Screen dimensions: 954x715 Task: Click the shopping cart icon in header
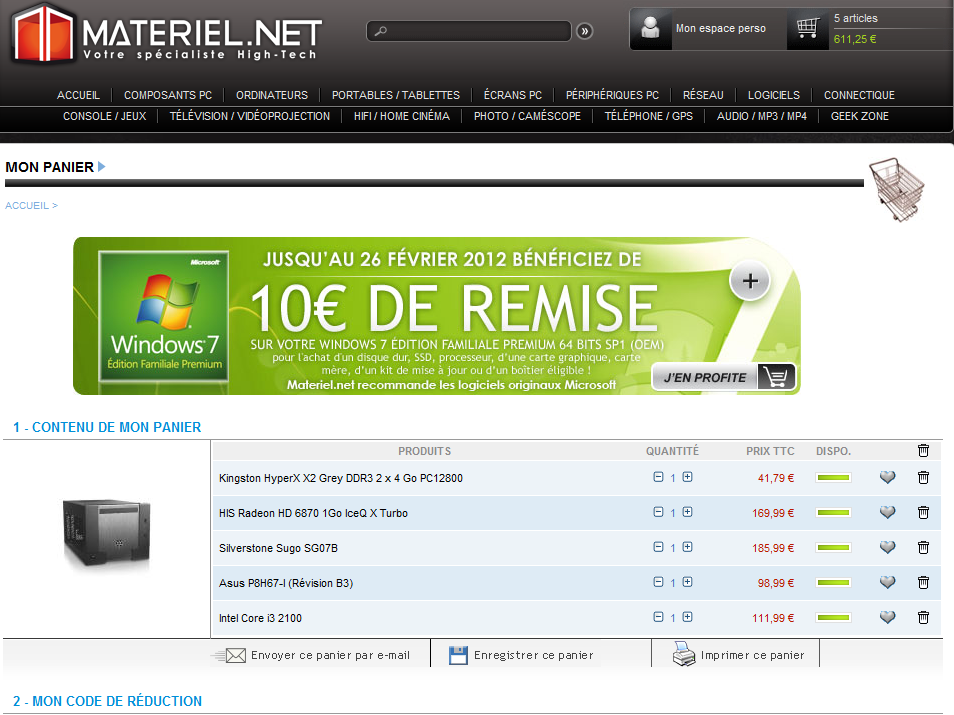(x=807, y=29)
